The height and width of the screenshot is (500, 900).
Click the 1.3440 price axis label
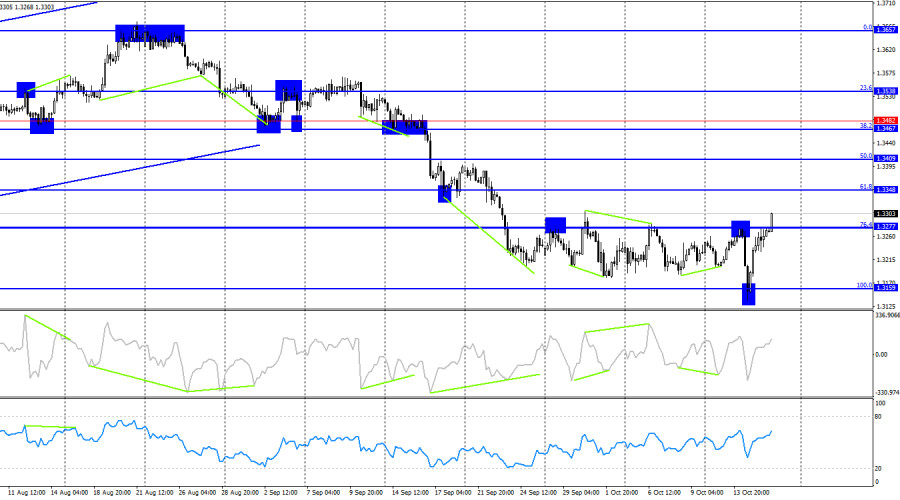(886, 143)
